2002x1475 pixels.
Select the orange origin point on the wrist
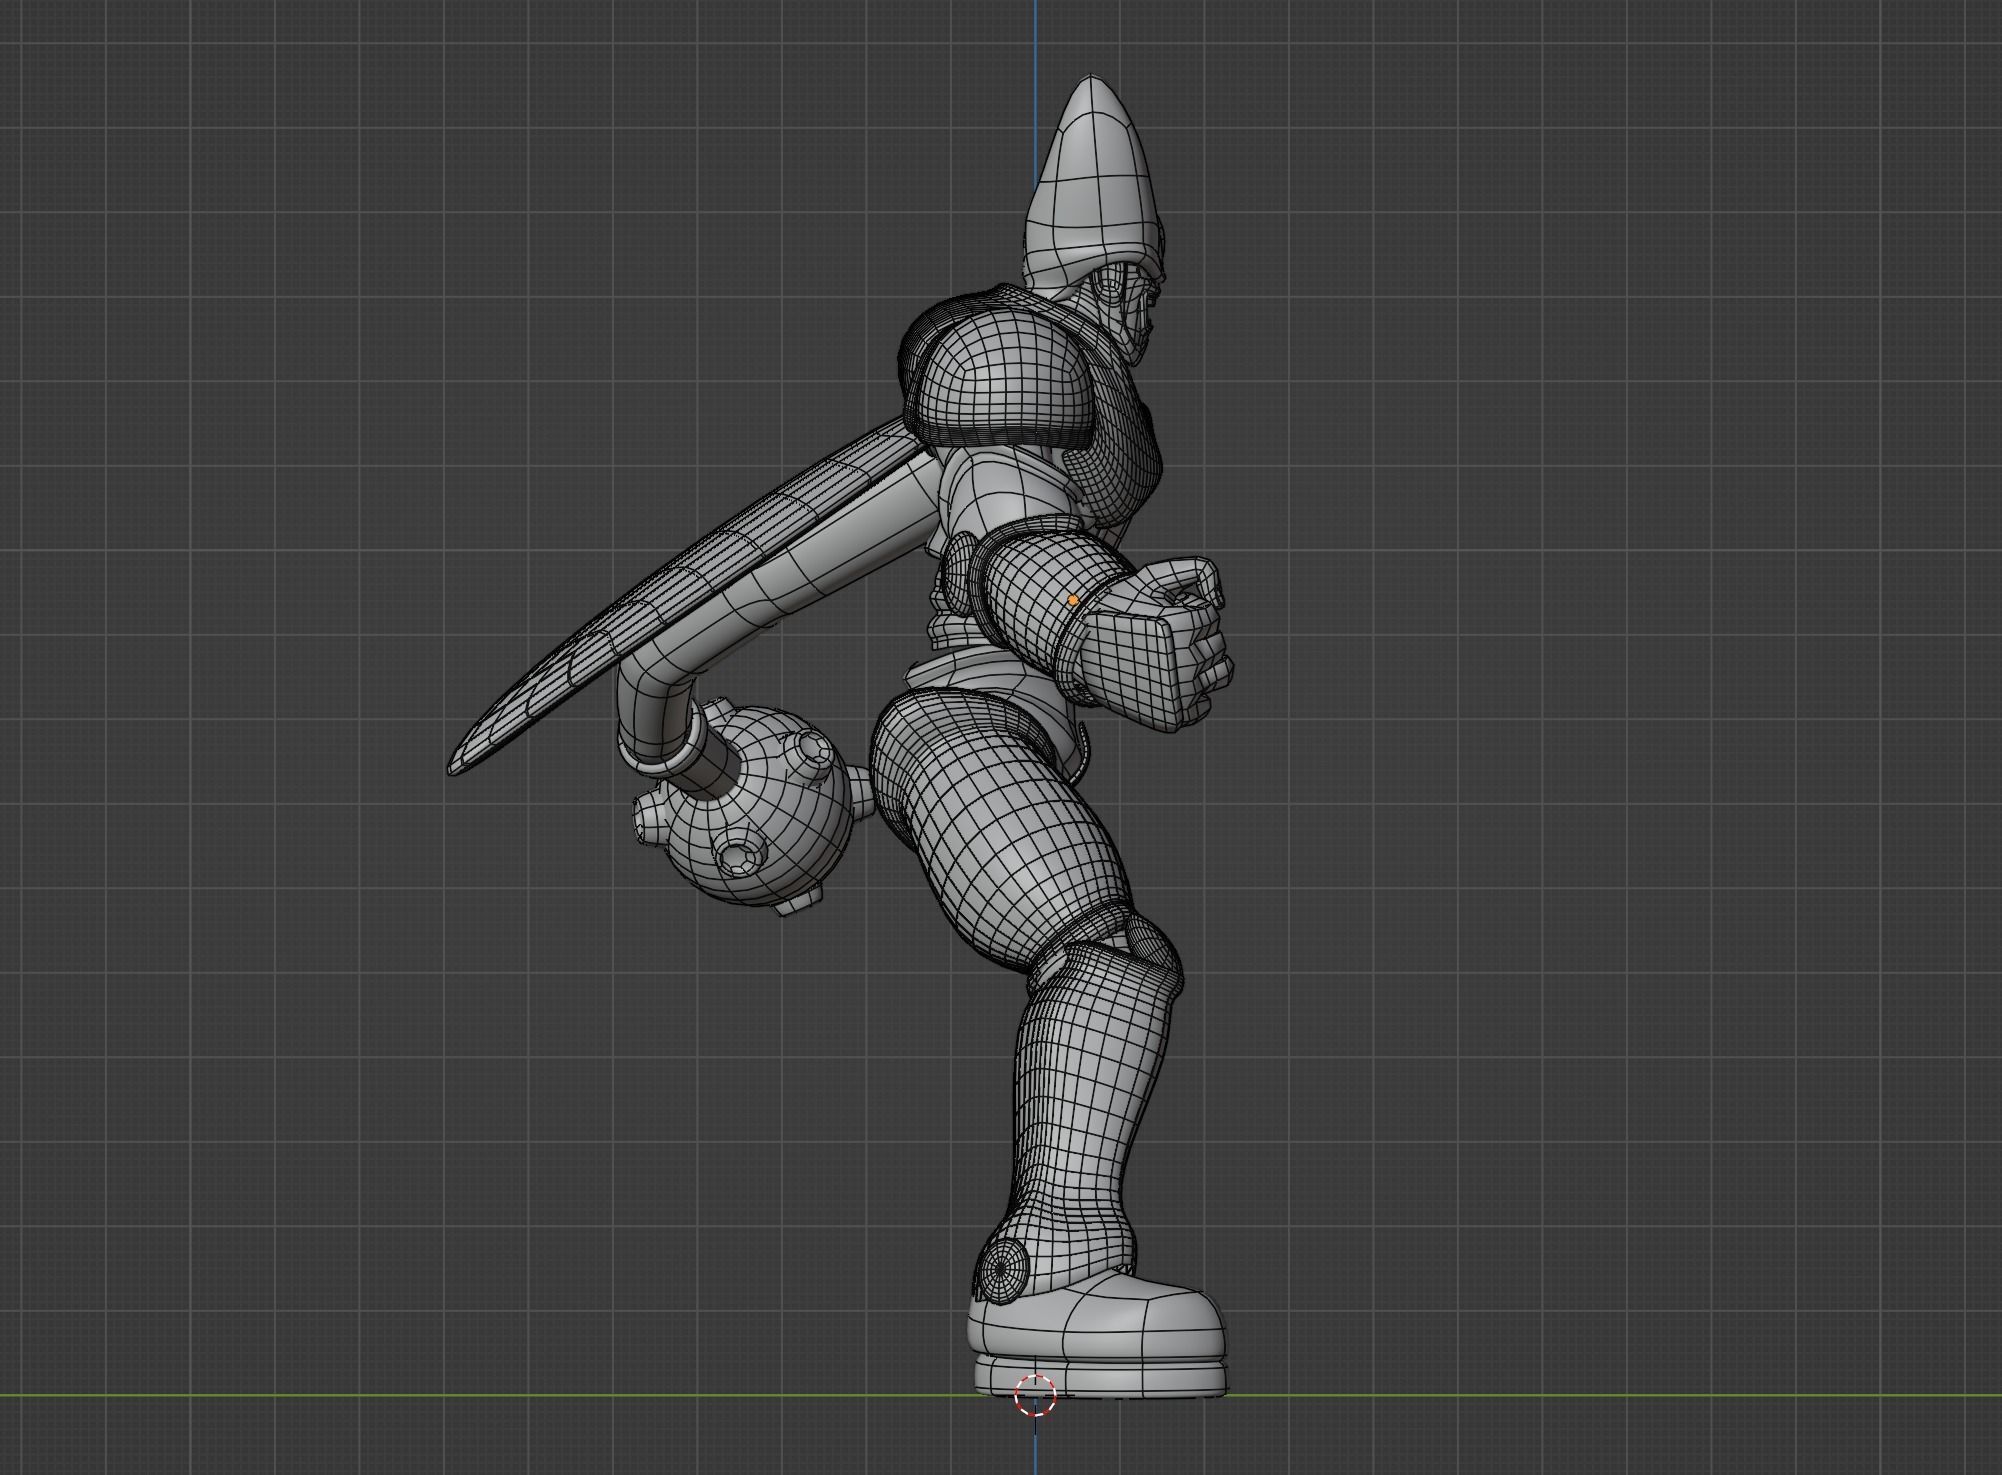tap(1073, 600)
